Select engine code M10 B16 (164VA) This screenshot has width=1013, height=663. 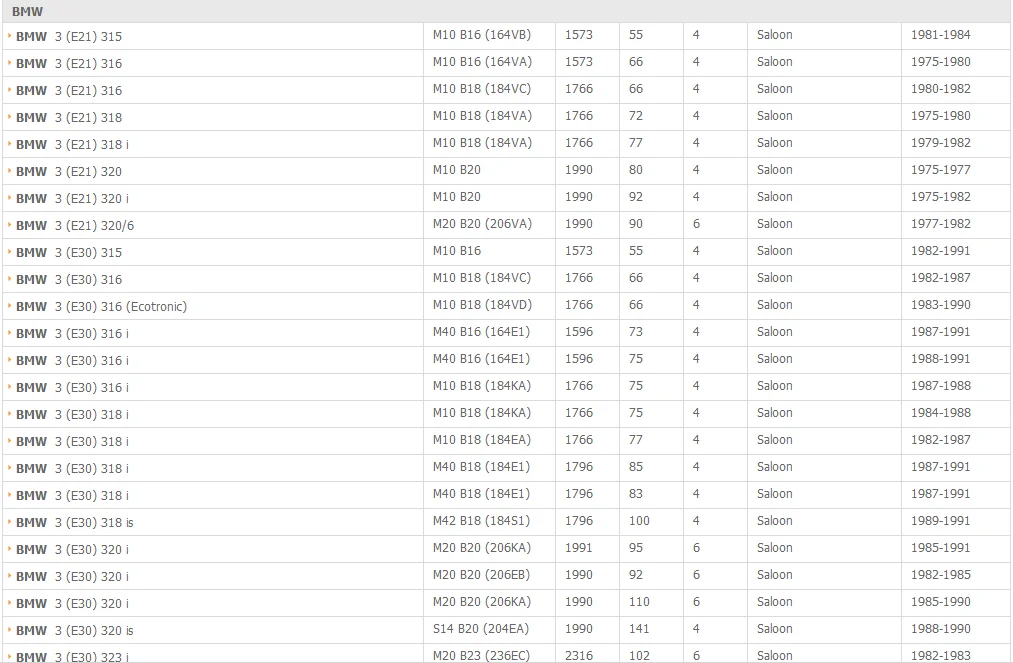click(x=482, y=62)
